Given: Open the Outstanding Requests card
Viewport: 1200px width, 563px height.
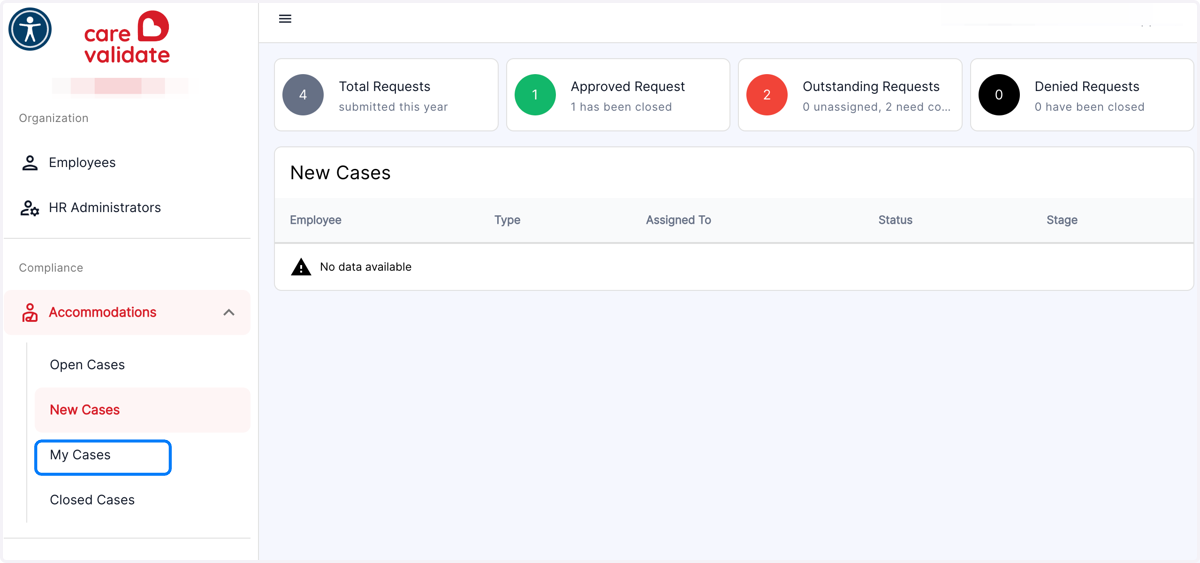Looking at the screenshot, I should coord(850,95).
